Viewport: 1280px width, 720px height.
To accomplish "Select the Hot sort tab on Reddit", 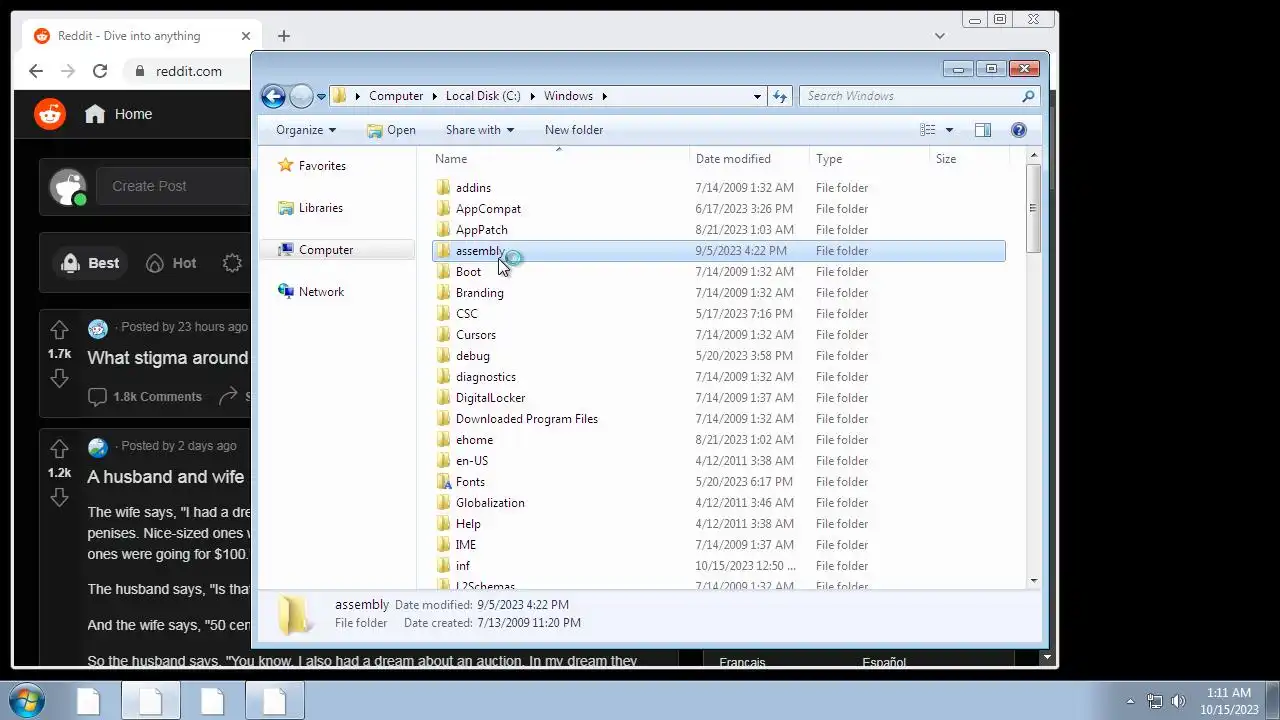I will (171, 263).
